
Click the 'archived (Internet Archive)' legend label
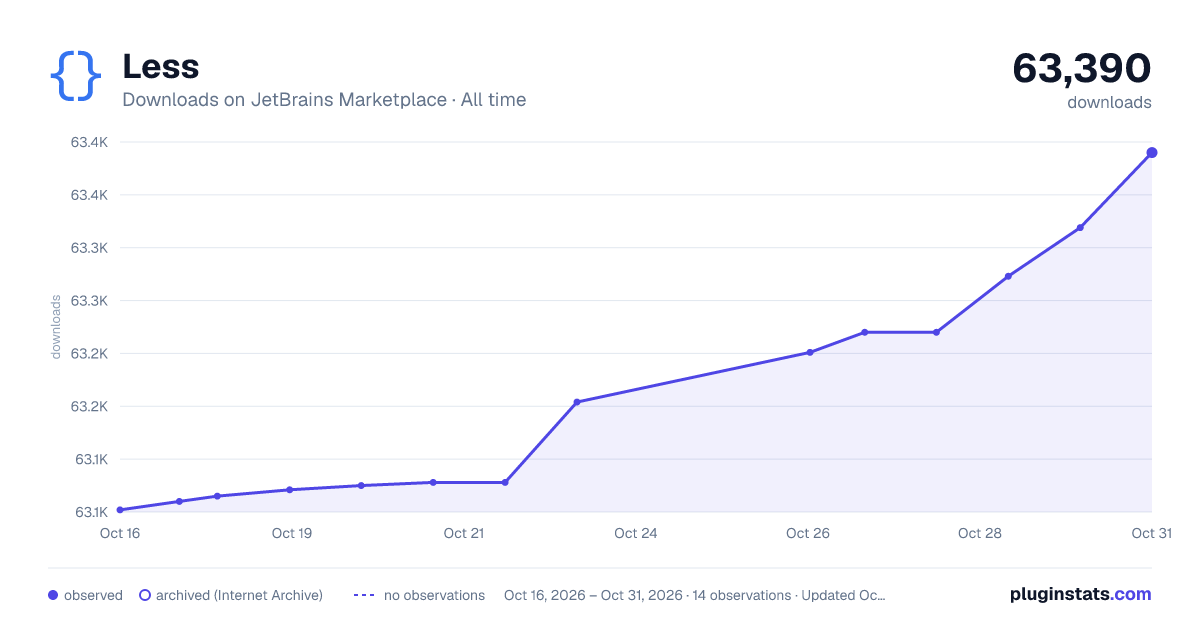[239, 595]
